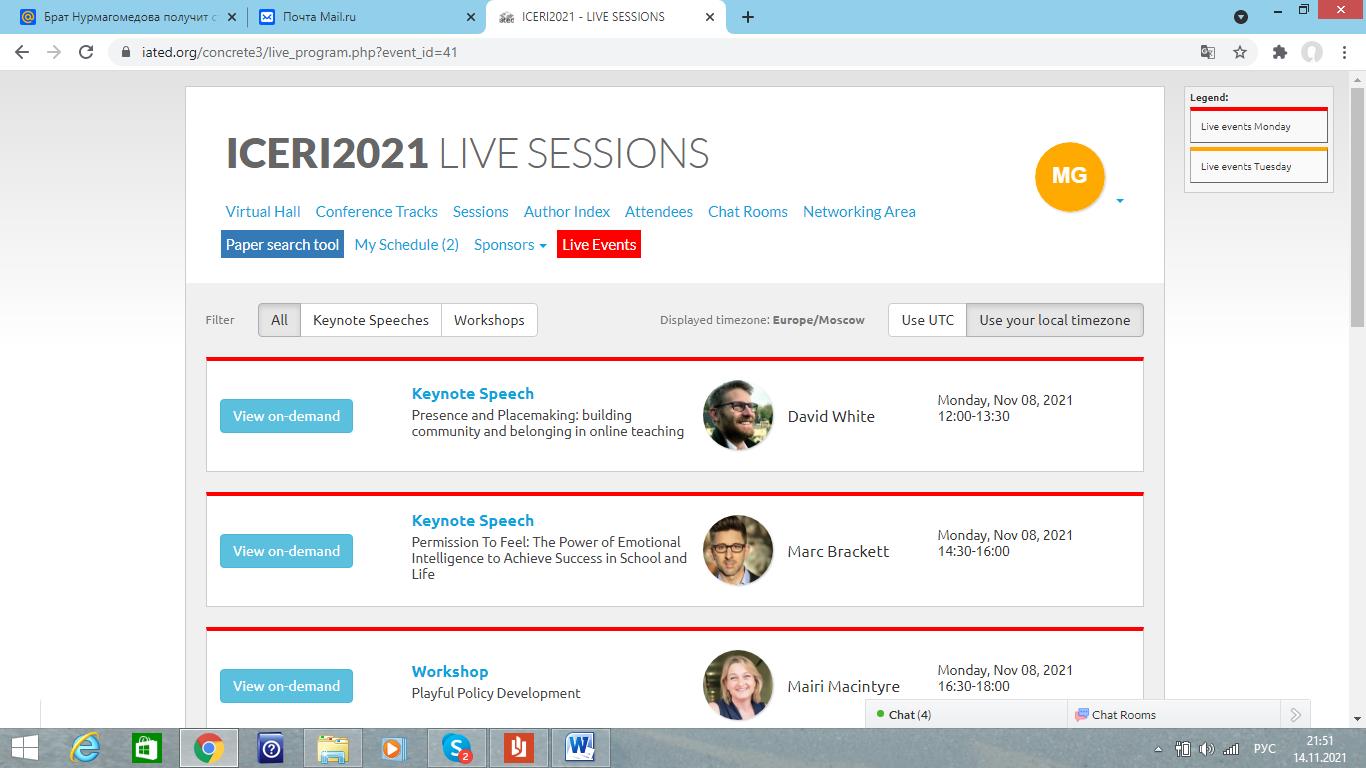Click the Google Translate icon in address bar
The width and height of the screenshot is (1366, 768).
tap(1208, 52)
